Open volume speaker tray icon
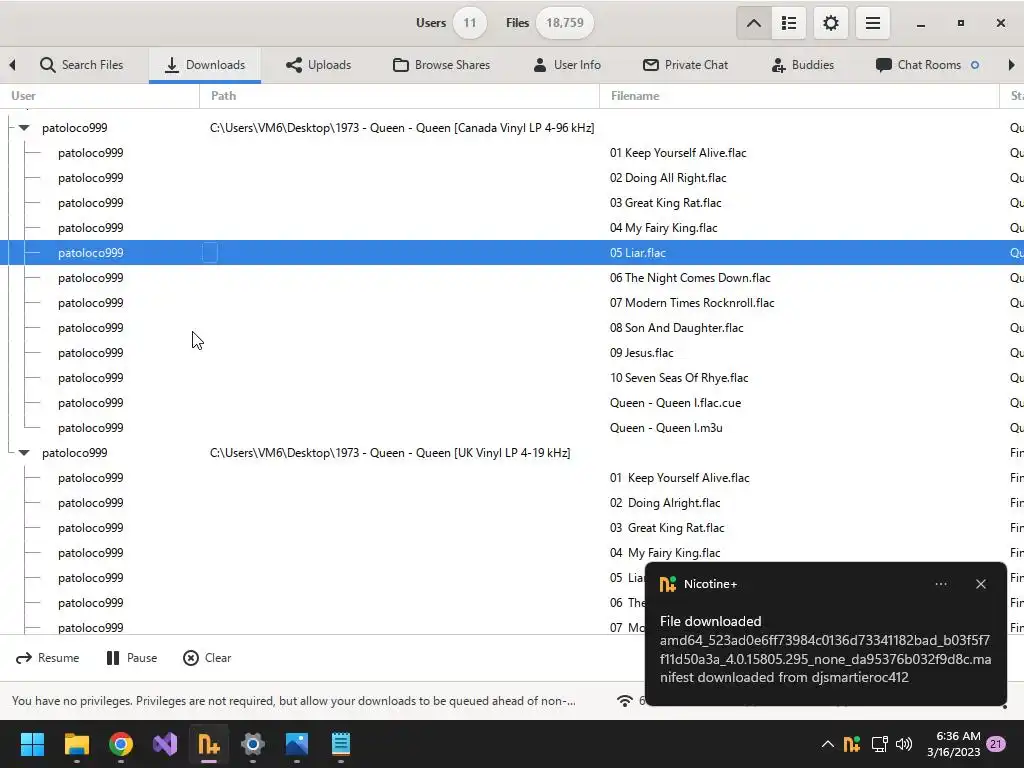 click(x=904, y=744)
